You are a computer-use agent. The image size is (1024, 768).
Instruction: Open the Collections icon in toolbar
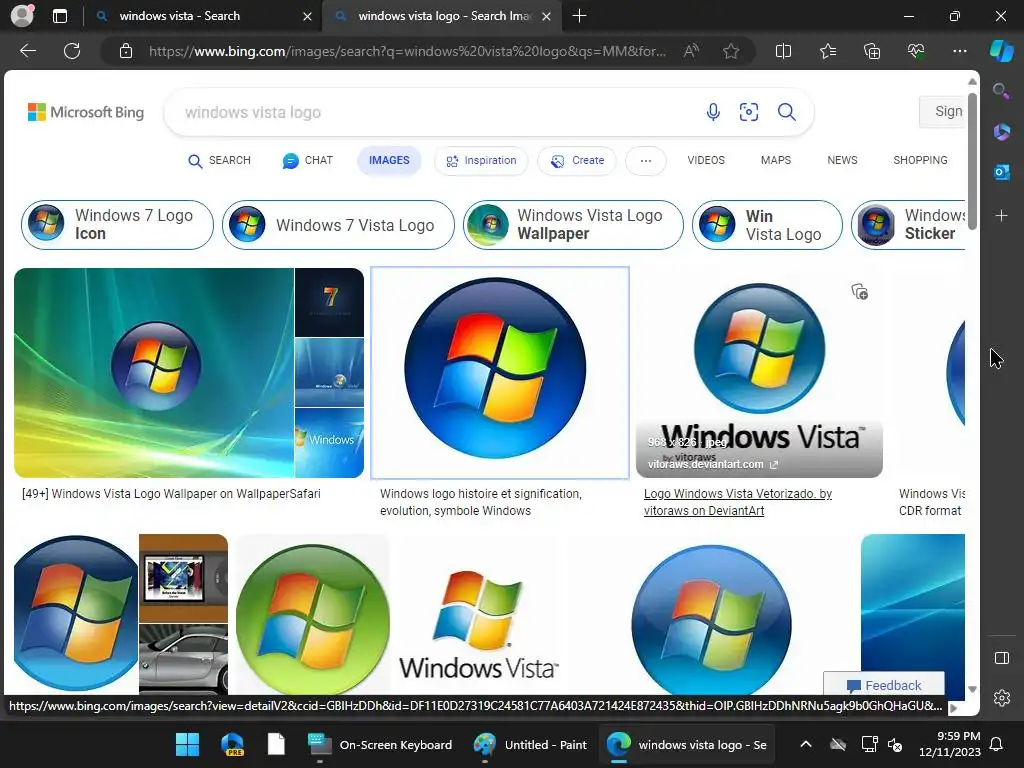(x=872, y=51)
